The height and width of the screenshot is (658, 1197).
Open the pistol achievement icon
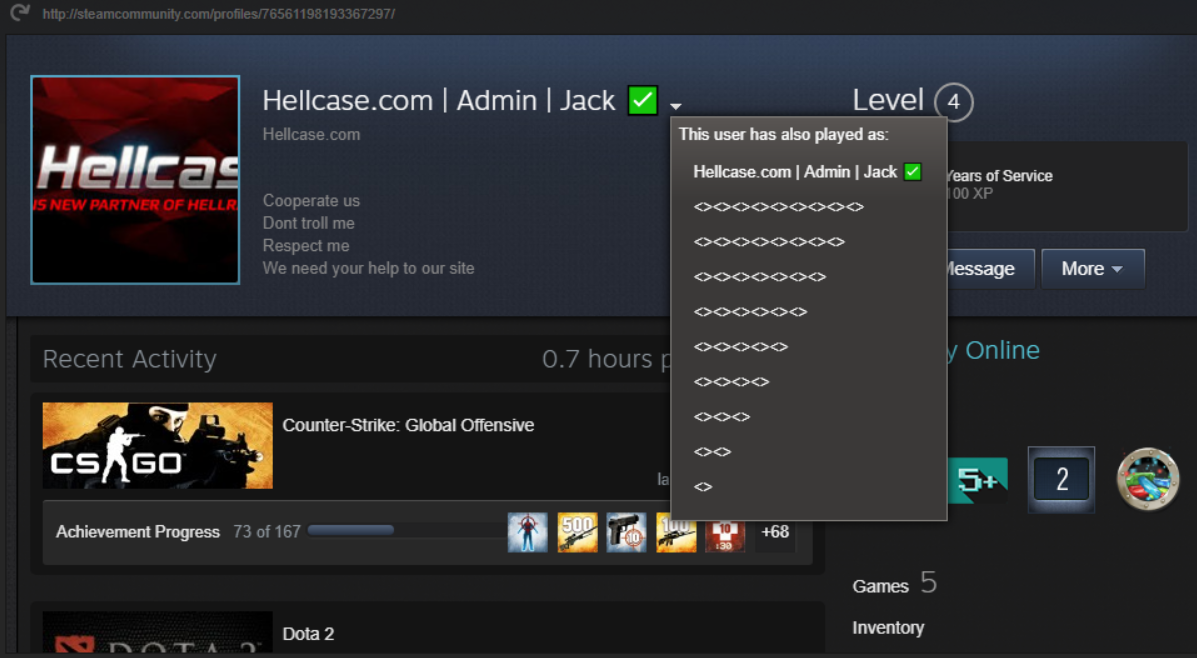click(x=627, y=532)
